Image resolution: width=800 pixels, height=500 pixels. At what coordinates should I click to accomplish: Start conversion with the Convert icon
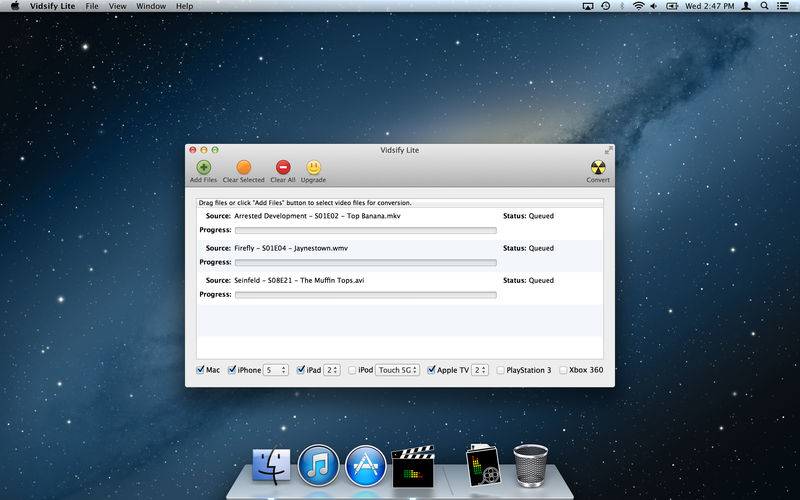598,167
